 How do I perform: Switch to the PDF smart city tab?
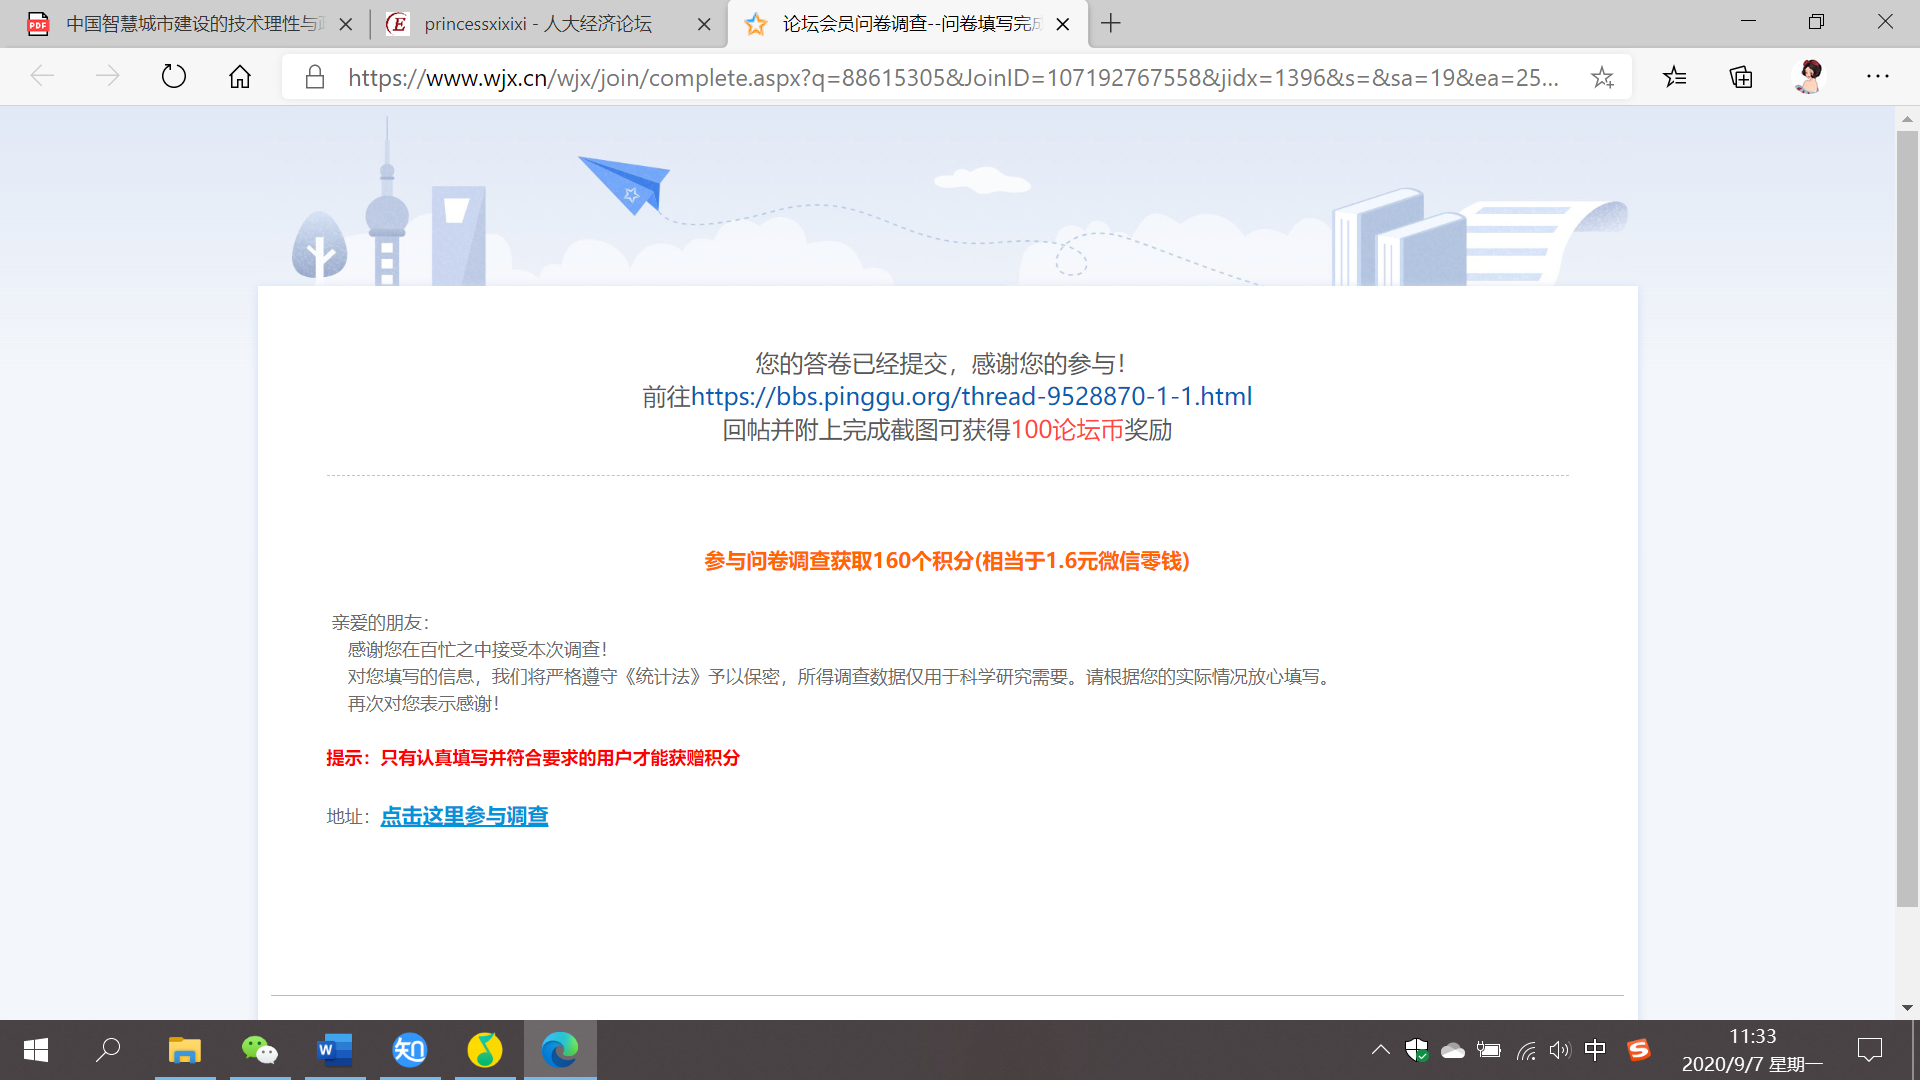pyautogui.click(x=190, y=24)
